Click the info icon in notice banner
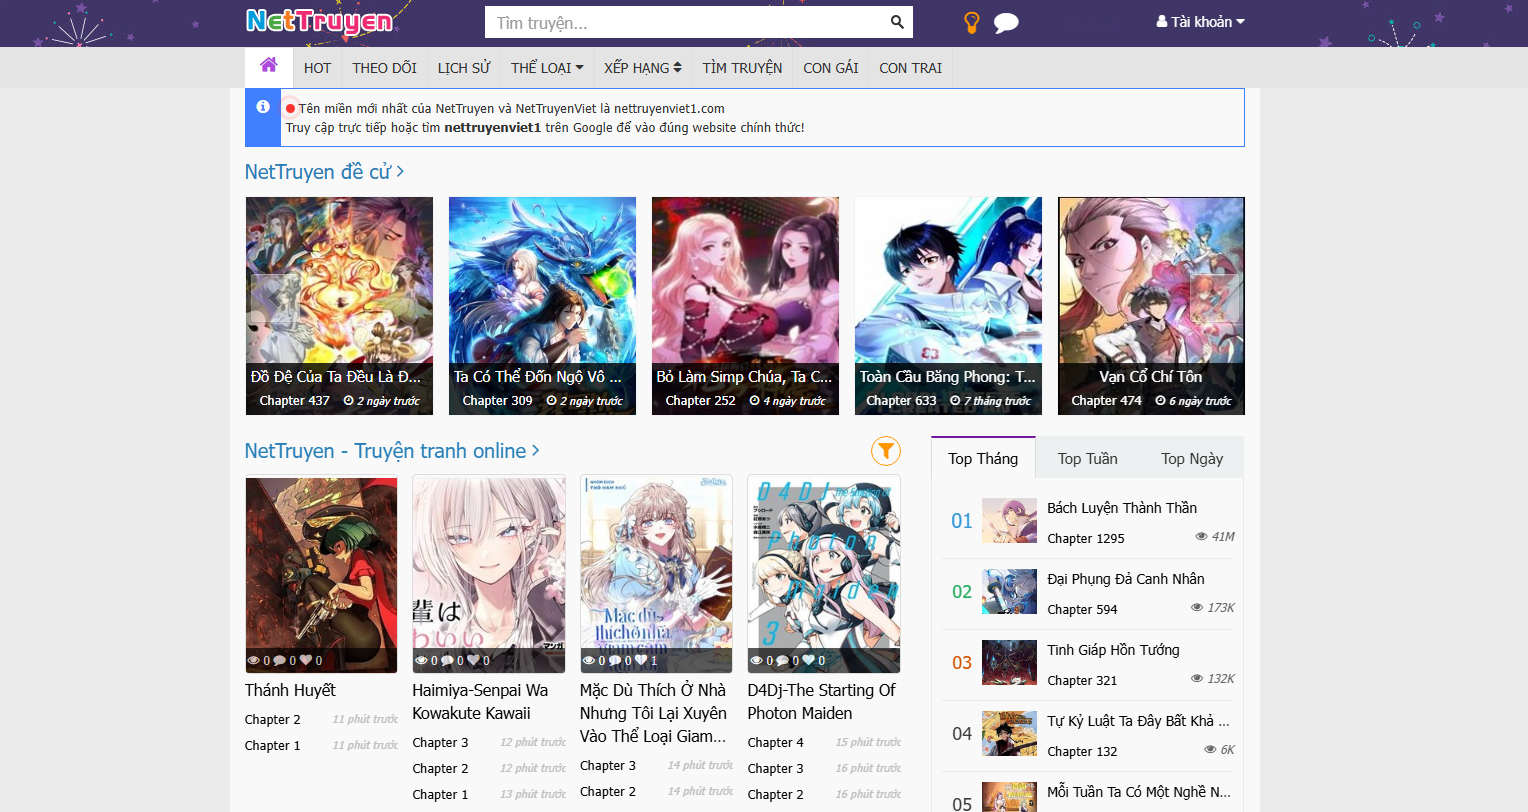 (x=263, y=107)
